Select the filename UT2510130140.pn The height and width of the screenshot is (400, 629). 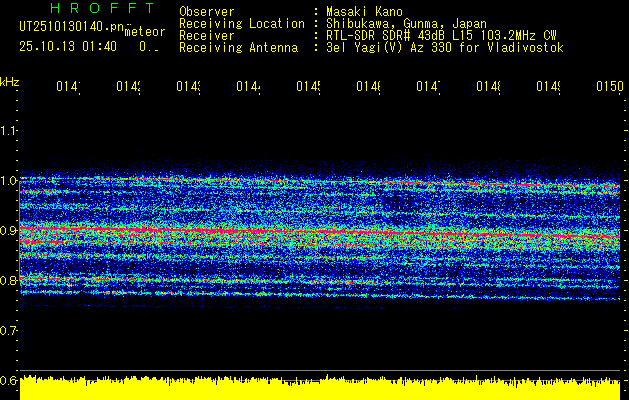click(x=72, y=26)
